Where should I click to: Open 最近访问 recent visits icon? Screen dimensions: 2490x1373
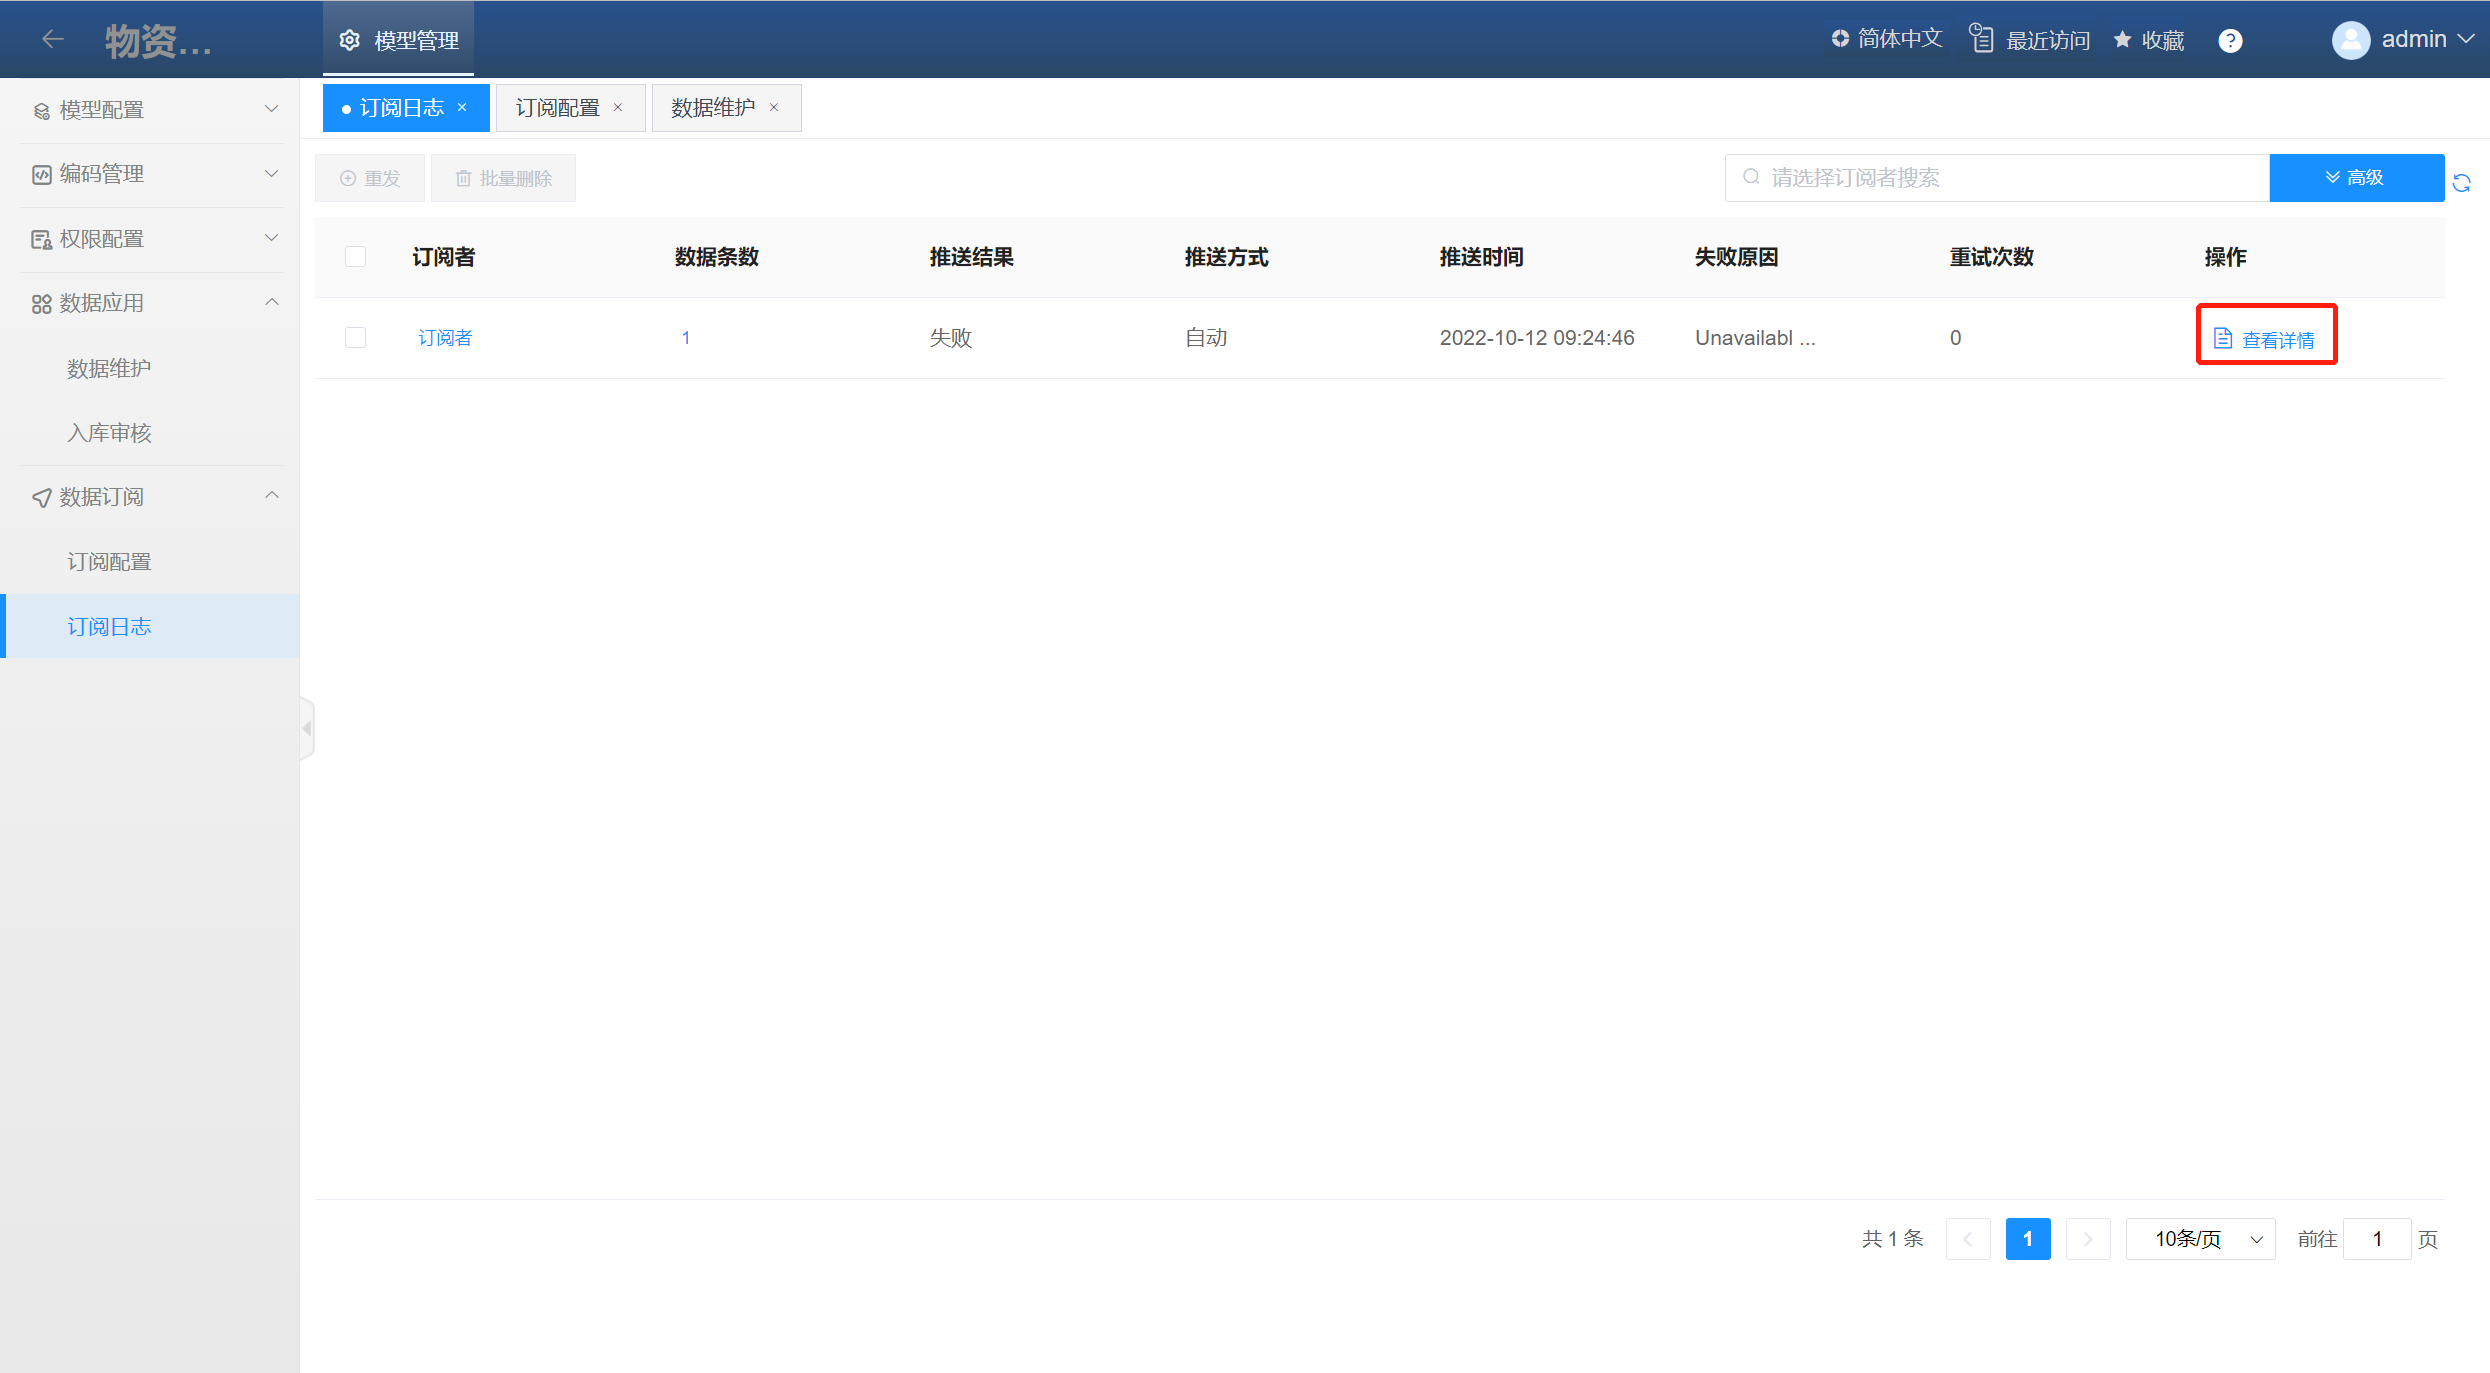point(1981,39)
